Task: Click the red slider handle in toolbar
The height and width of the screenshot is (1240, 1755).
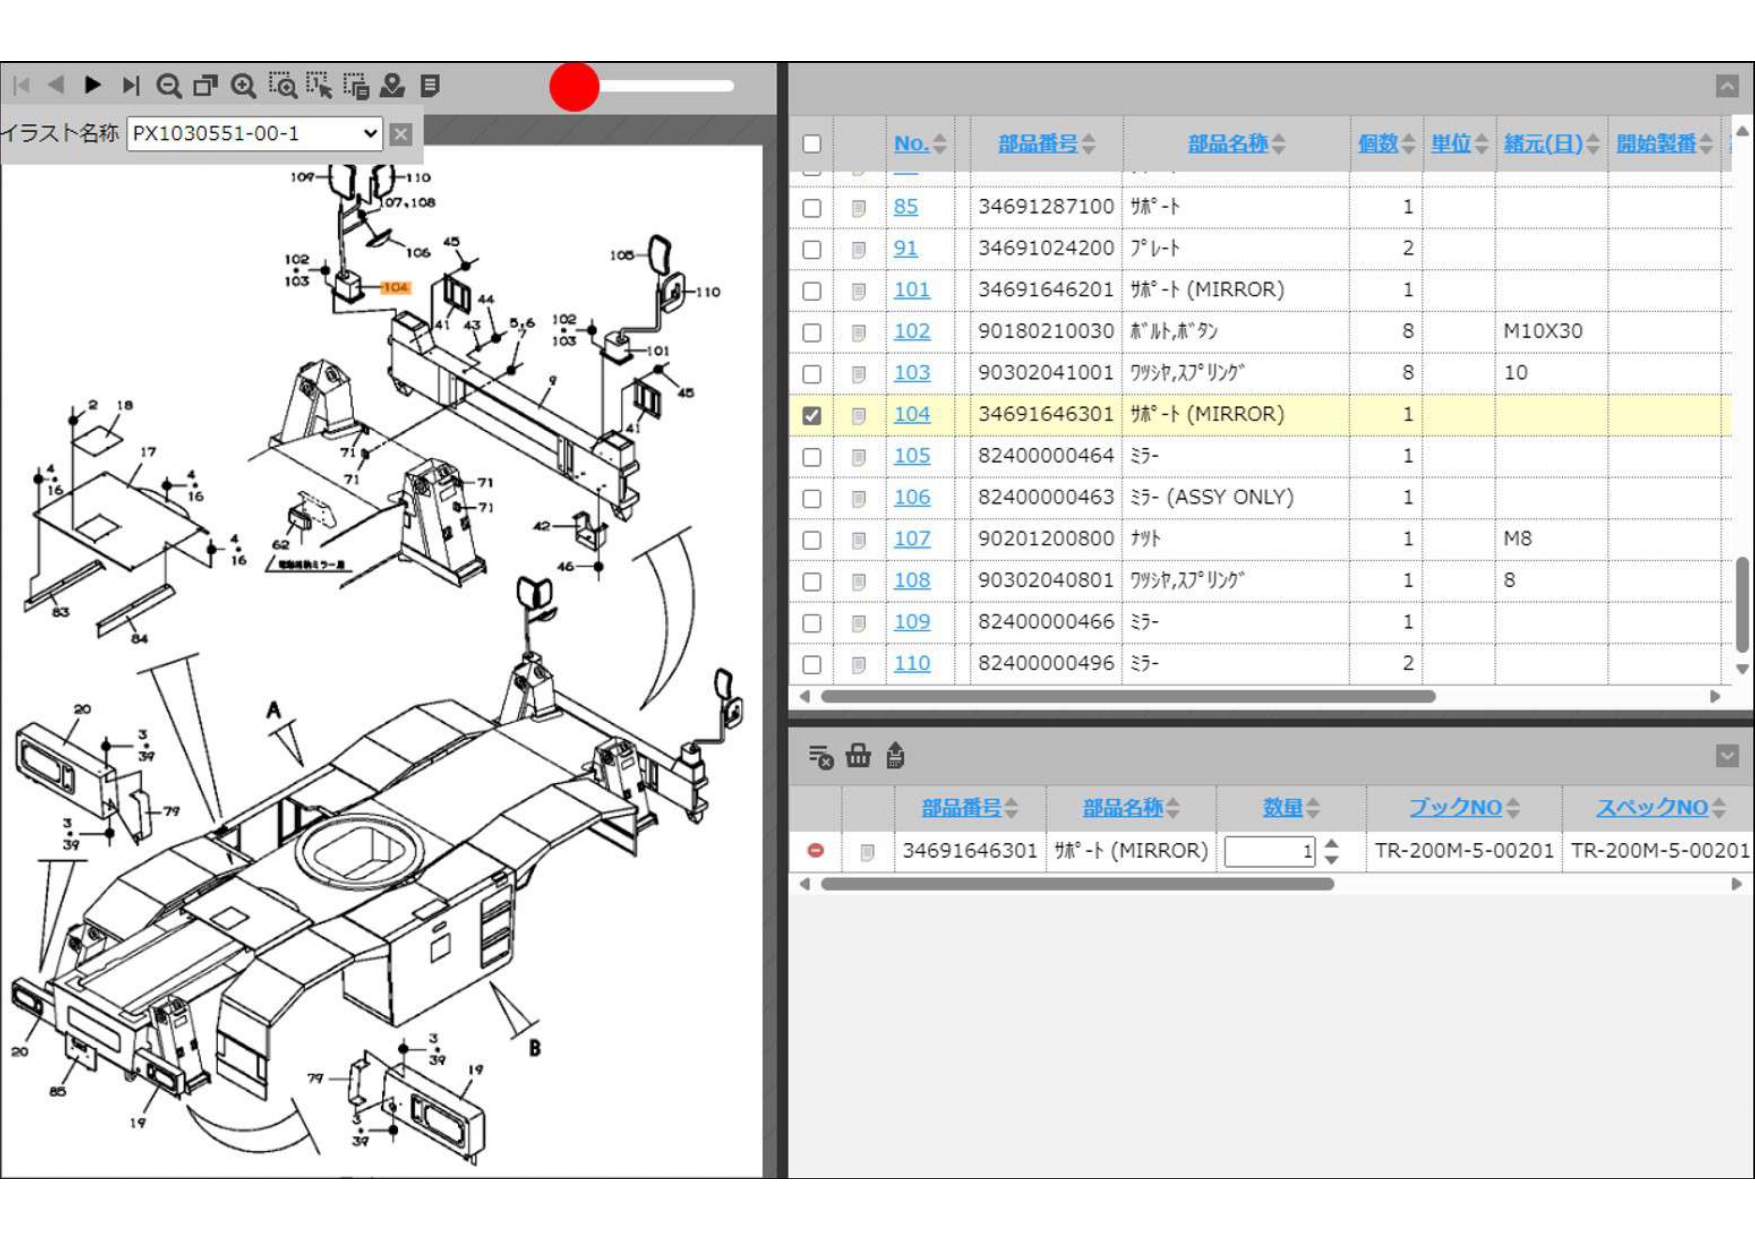Action: pyautogui.click(x=574, y=87)
